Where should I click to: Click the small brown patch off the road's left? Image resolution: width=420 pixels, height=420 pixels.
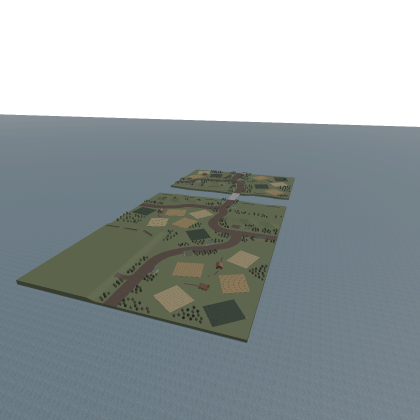pyautogui.click(x=119, y=275)
